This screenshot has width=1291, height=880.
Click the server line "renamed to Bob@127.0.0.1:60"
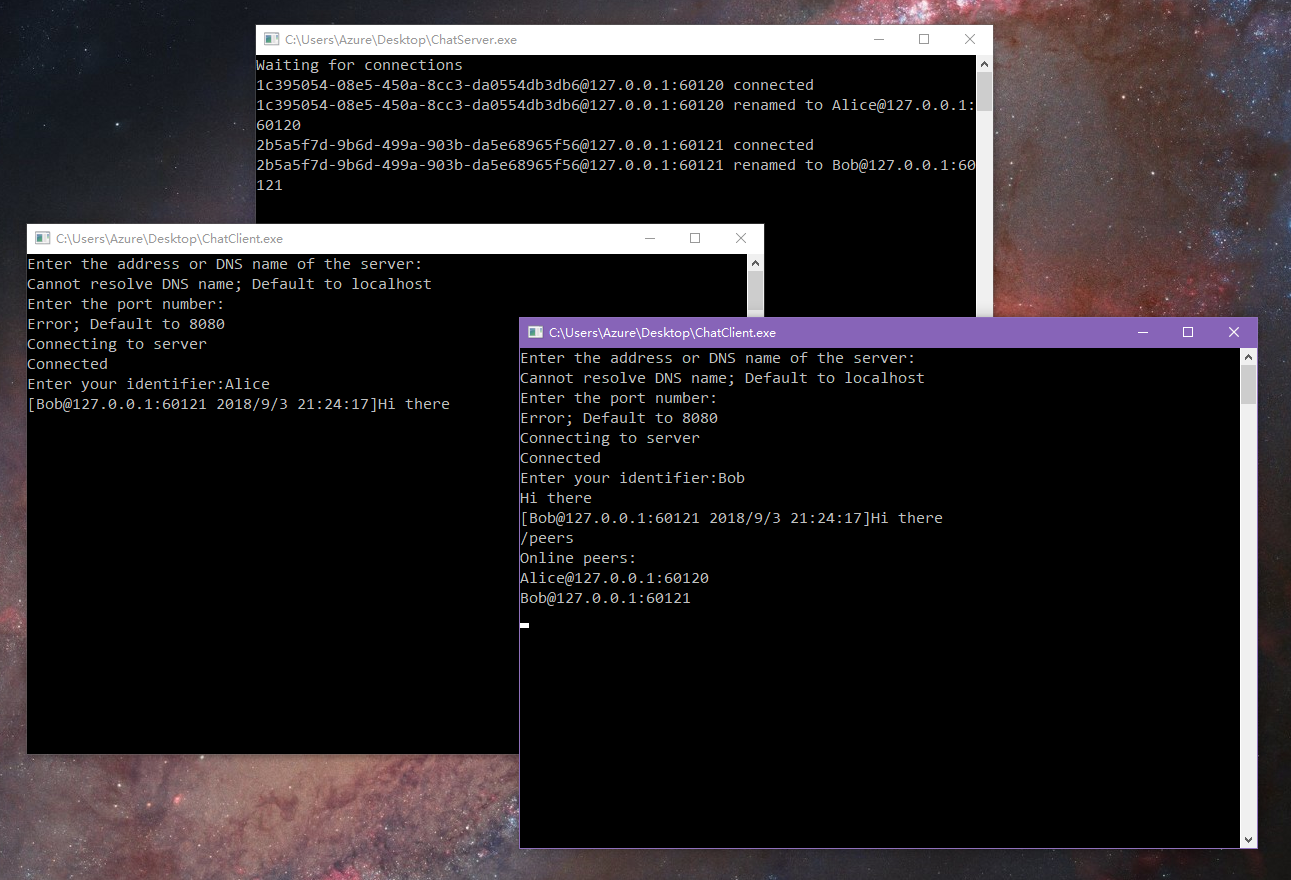(616, 165)
